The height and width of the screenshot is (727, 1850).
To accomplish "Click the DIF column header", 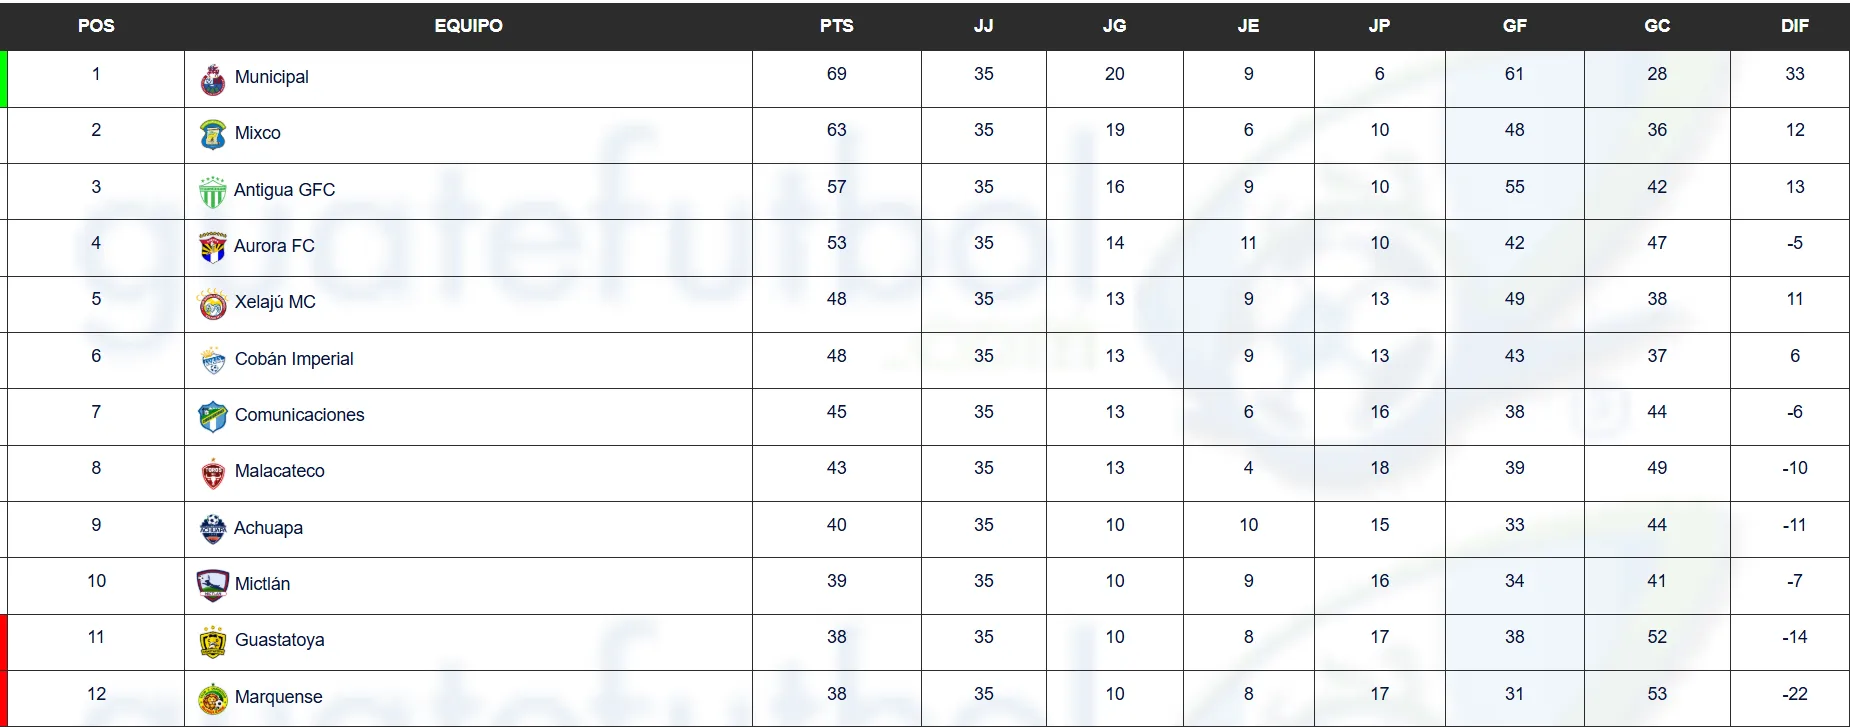I will [1794, 26].
